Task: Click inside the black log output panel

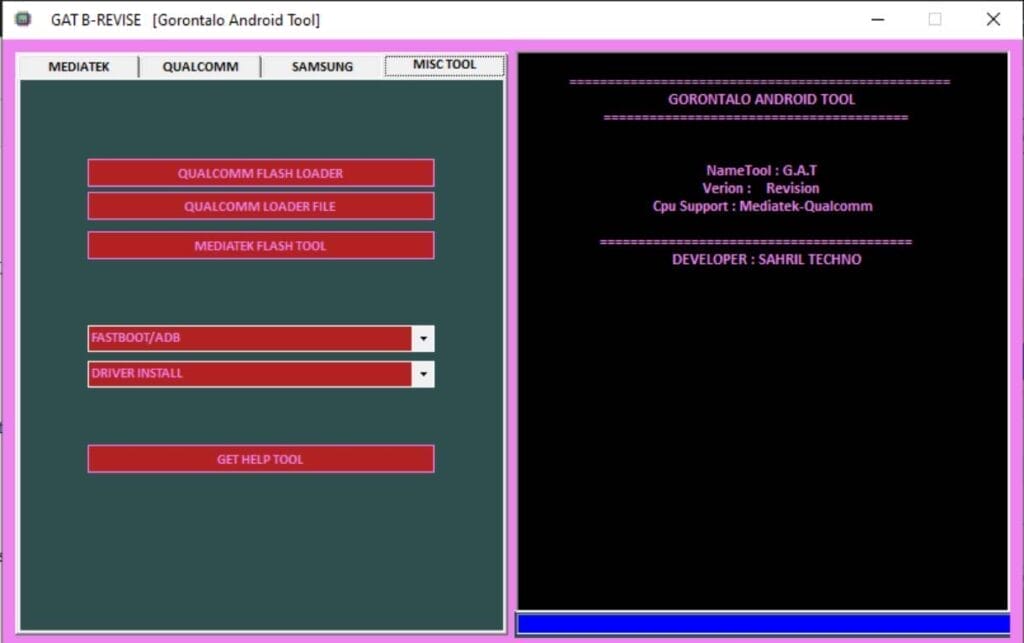Action: (x=765, y=450)
